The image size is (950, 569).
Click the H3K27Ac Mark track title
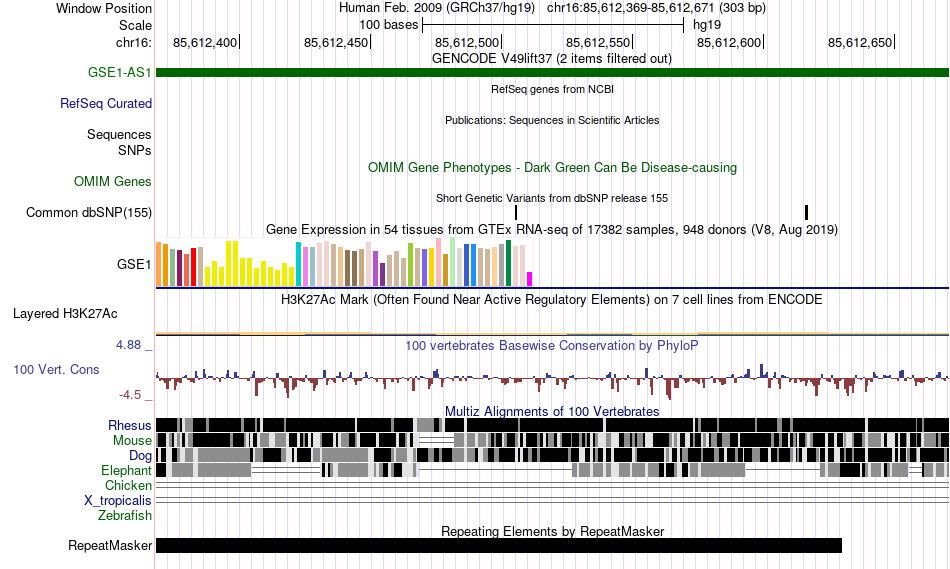click(x=552, y=299)
